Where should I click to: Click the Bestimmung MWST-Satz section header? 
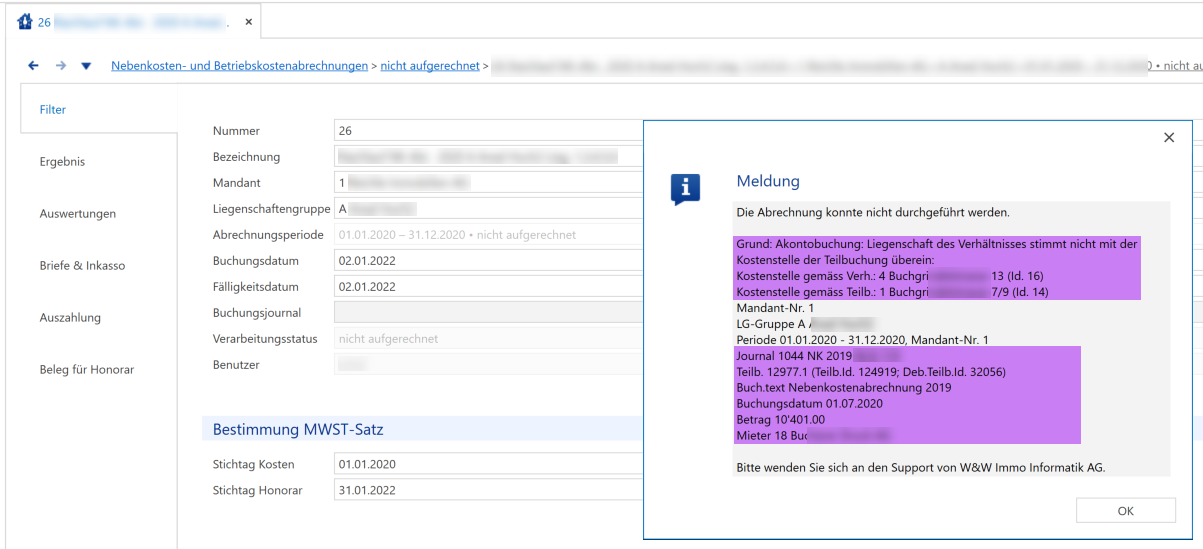pyautogui.click(x=298, y=430)
